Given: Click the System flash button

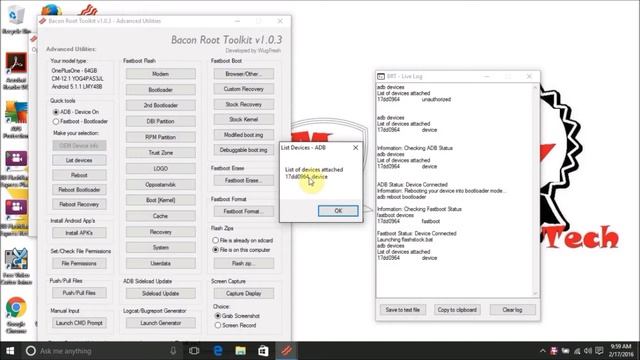Looking at the screenshot, I should [160, 247].
